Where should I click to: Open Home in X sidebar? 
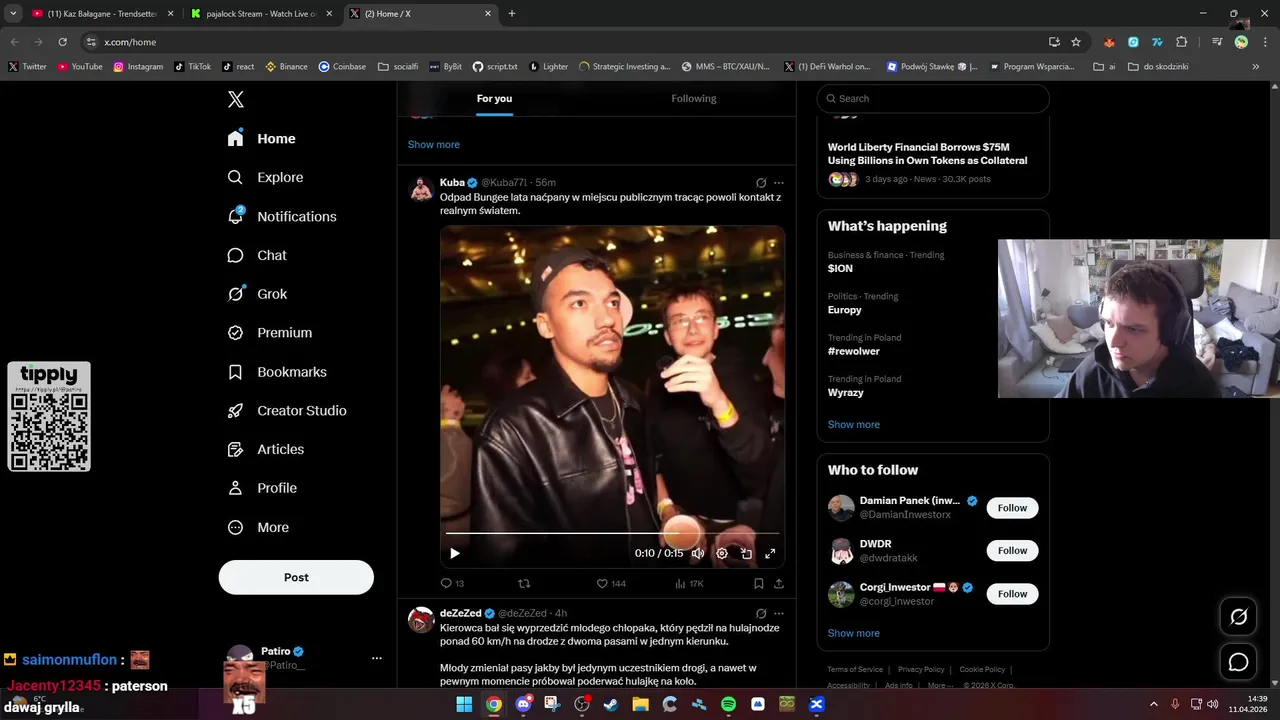point(262,139)
